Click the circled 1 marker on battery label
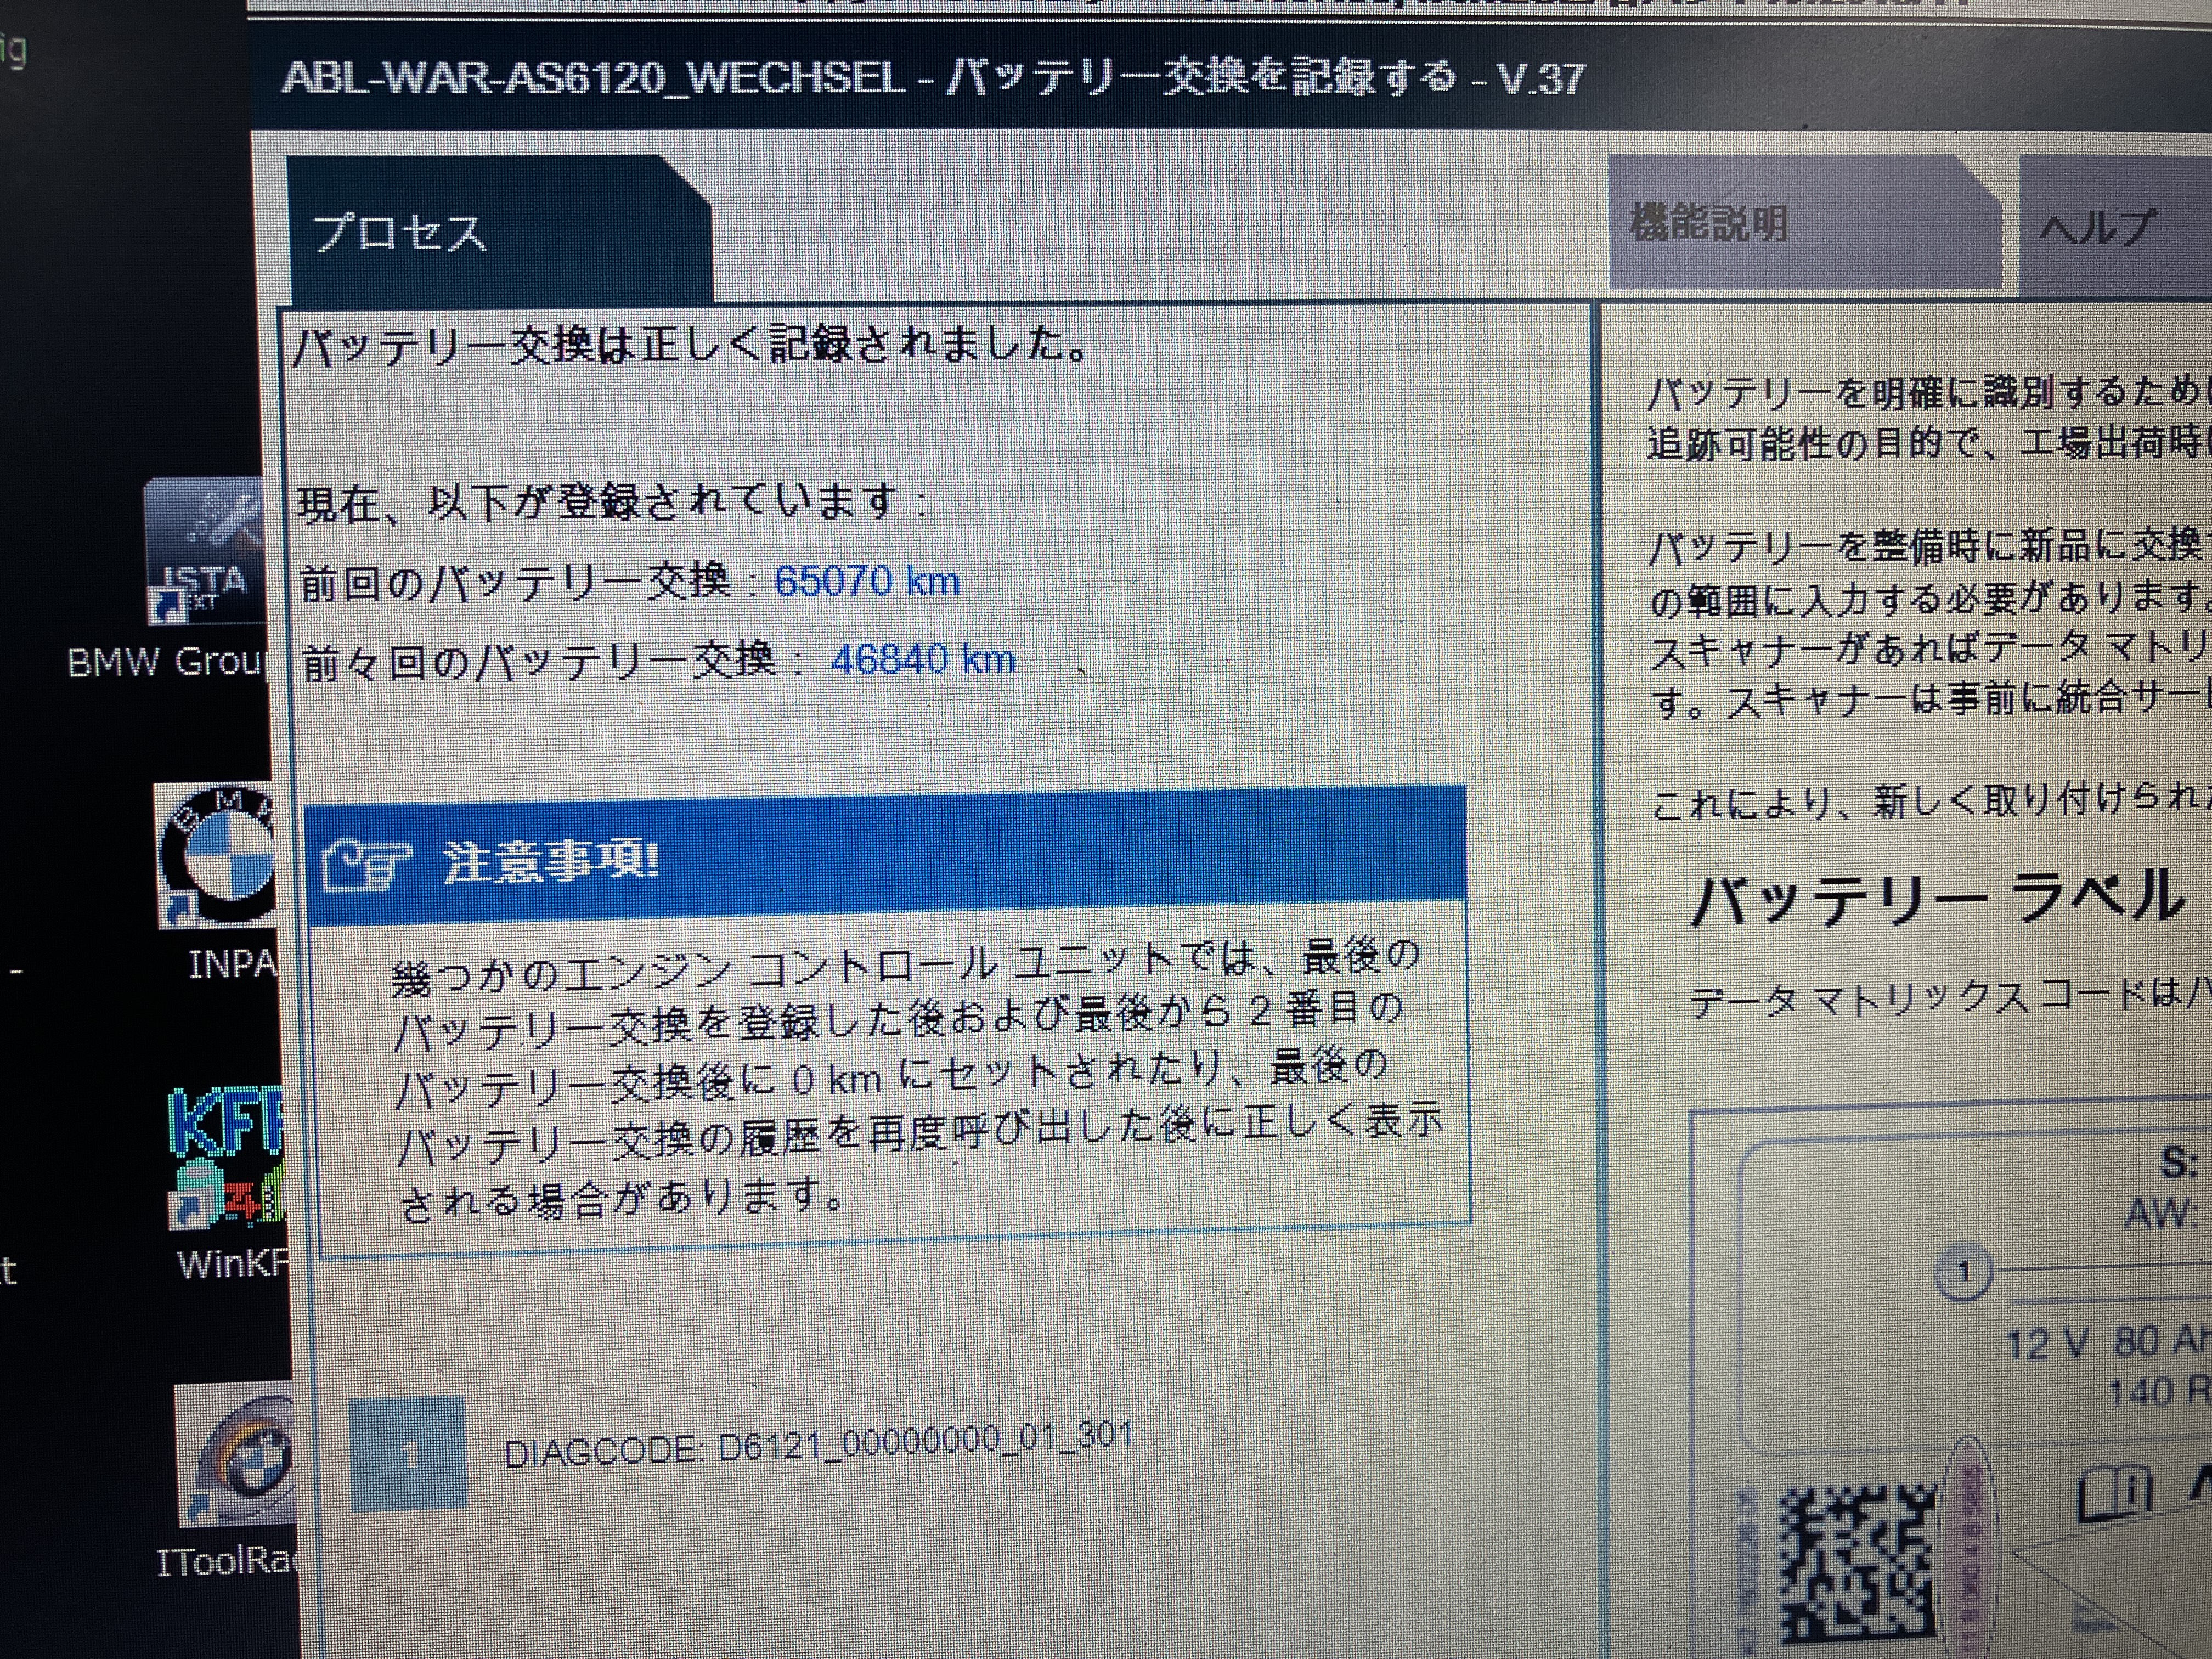The width and height of the screenshot is (2212, 1659). pos(1963,1273)
